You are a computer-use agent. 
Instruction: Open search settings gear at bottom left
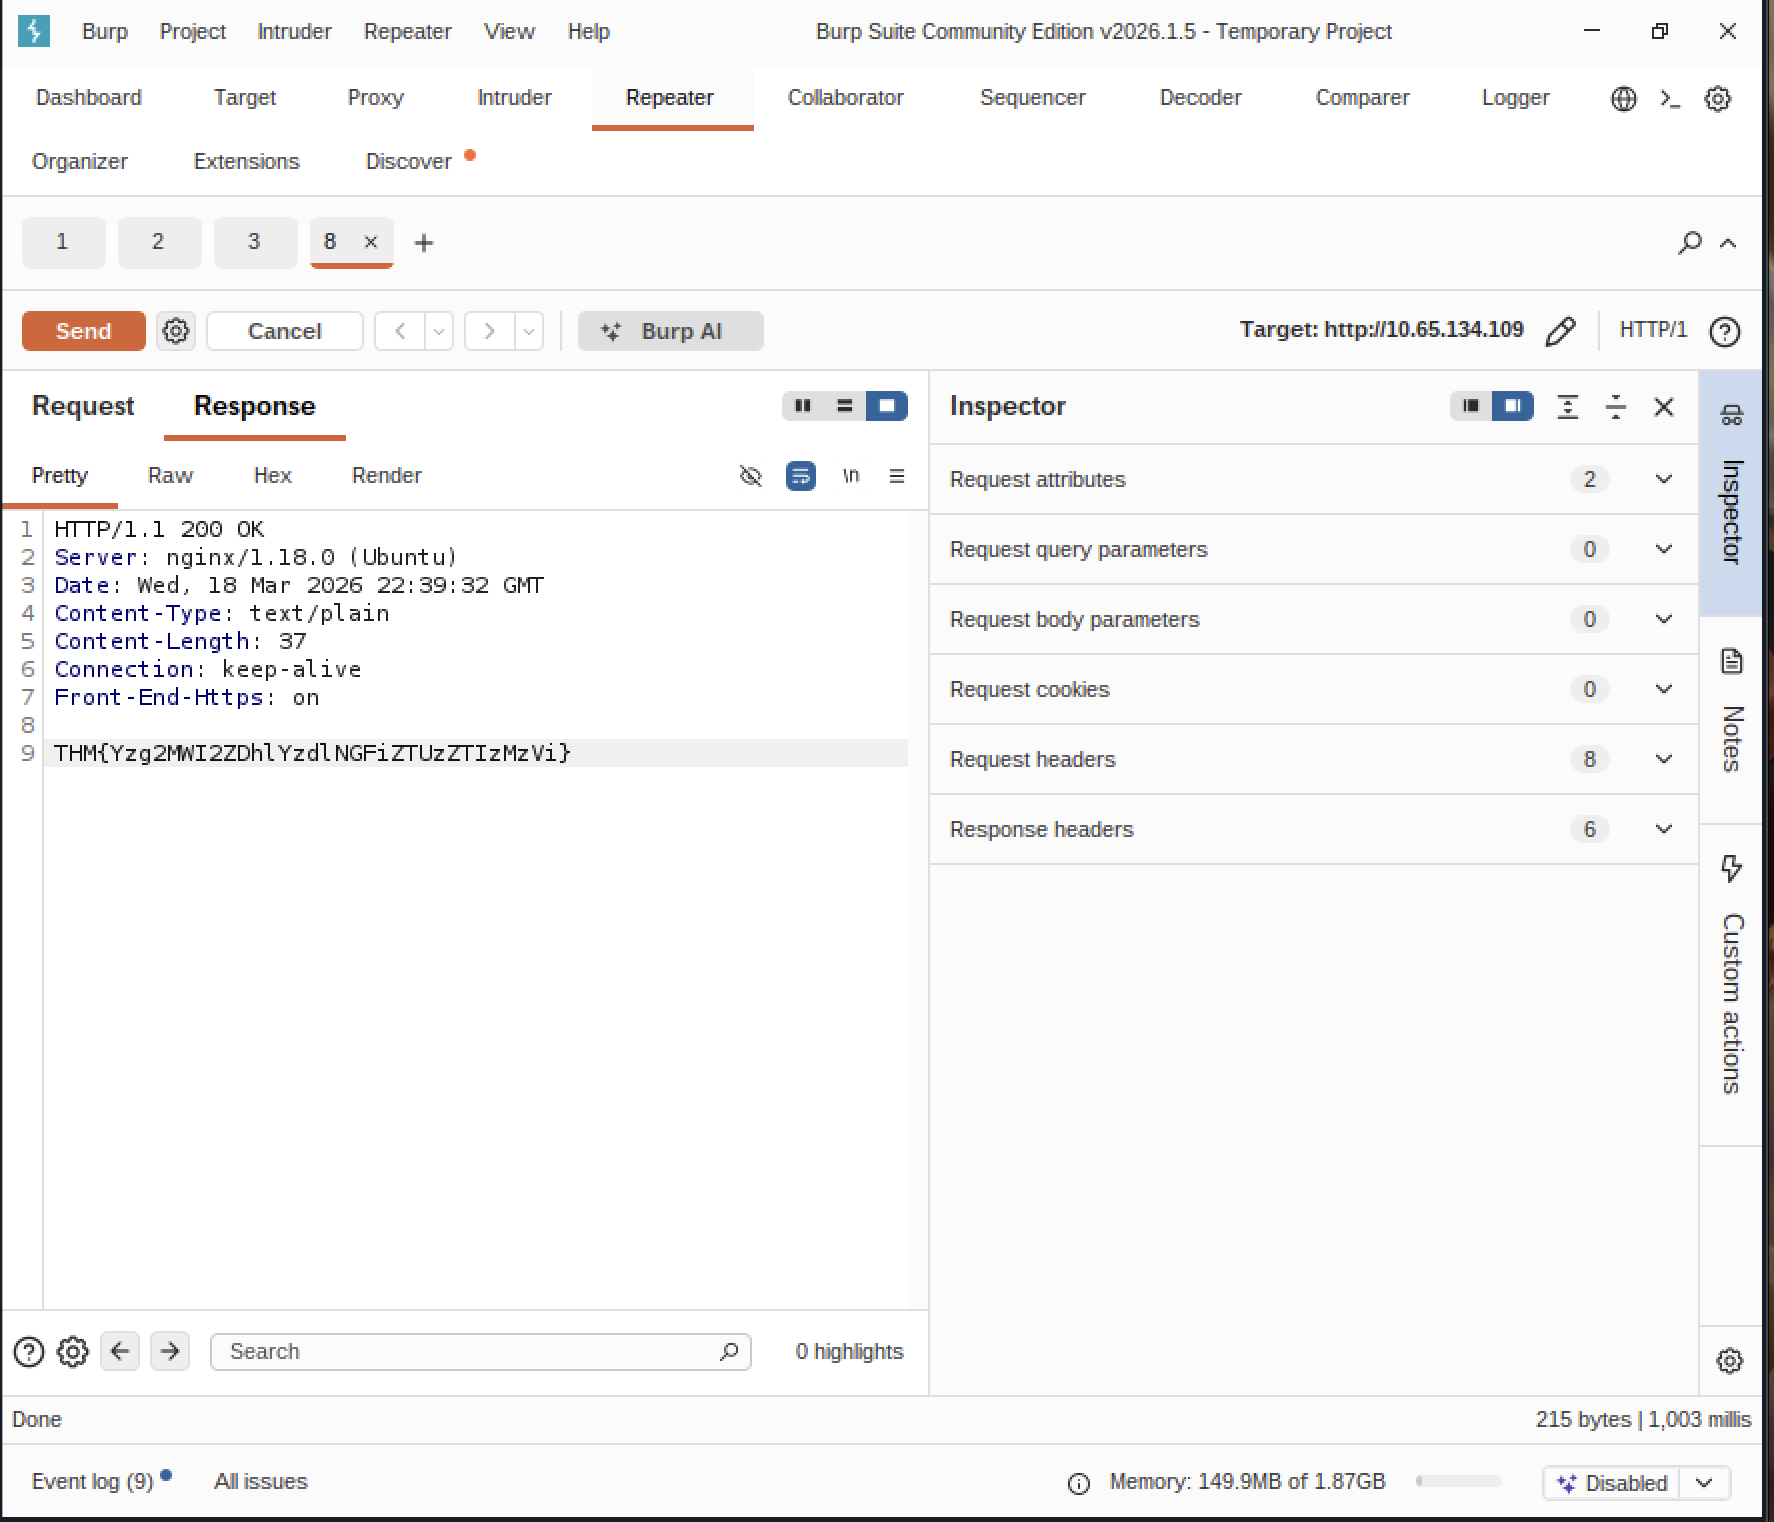(x=72, y=1352)
